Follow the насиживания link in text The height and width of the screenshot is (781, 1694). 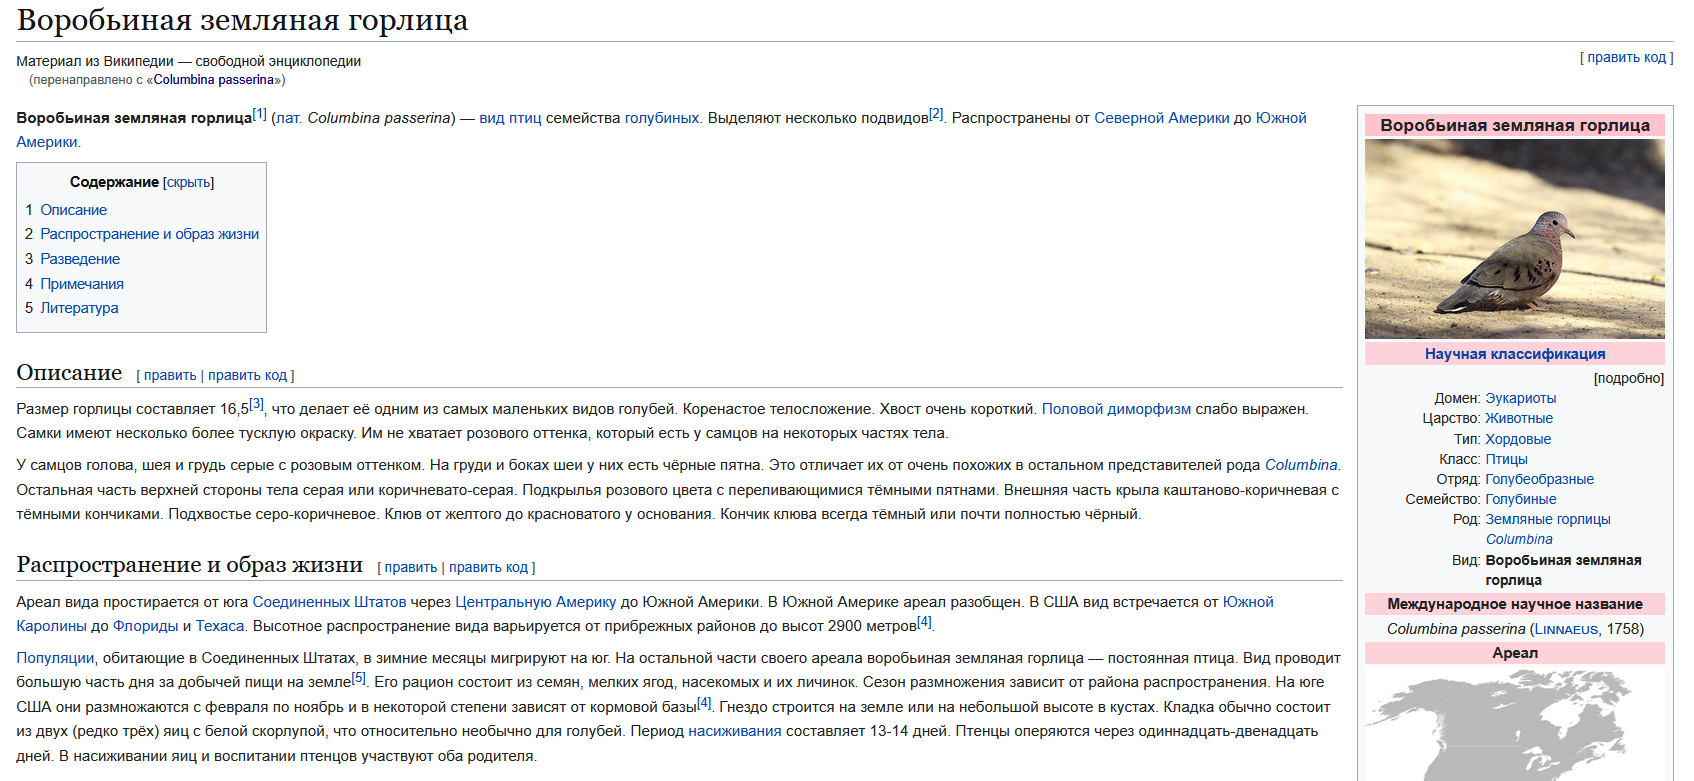734,731
